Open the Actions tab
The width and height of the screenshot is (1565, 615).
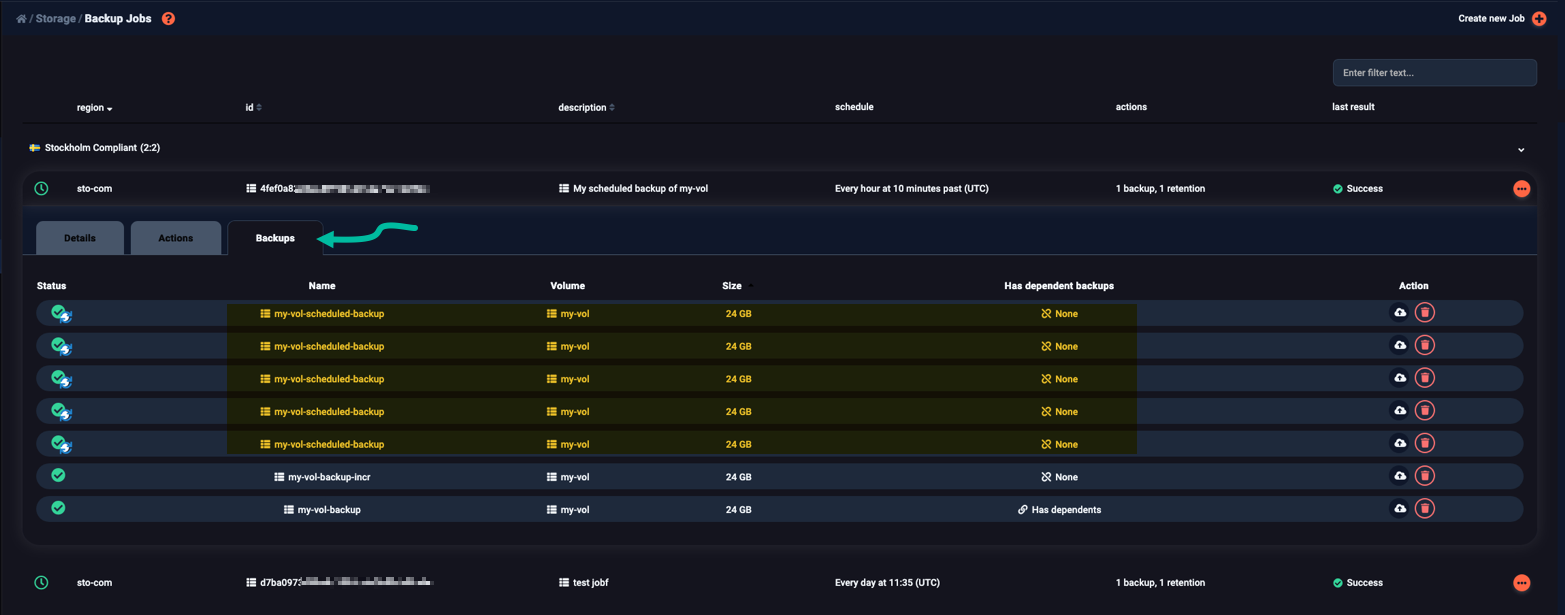(x=176, y=238)
